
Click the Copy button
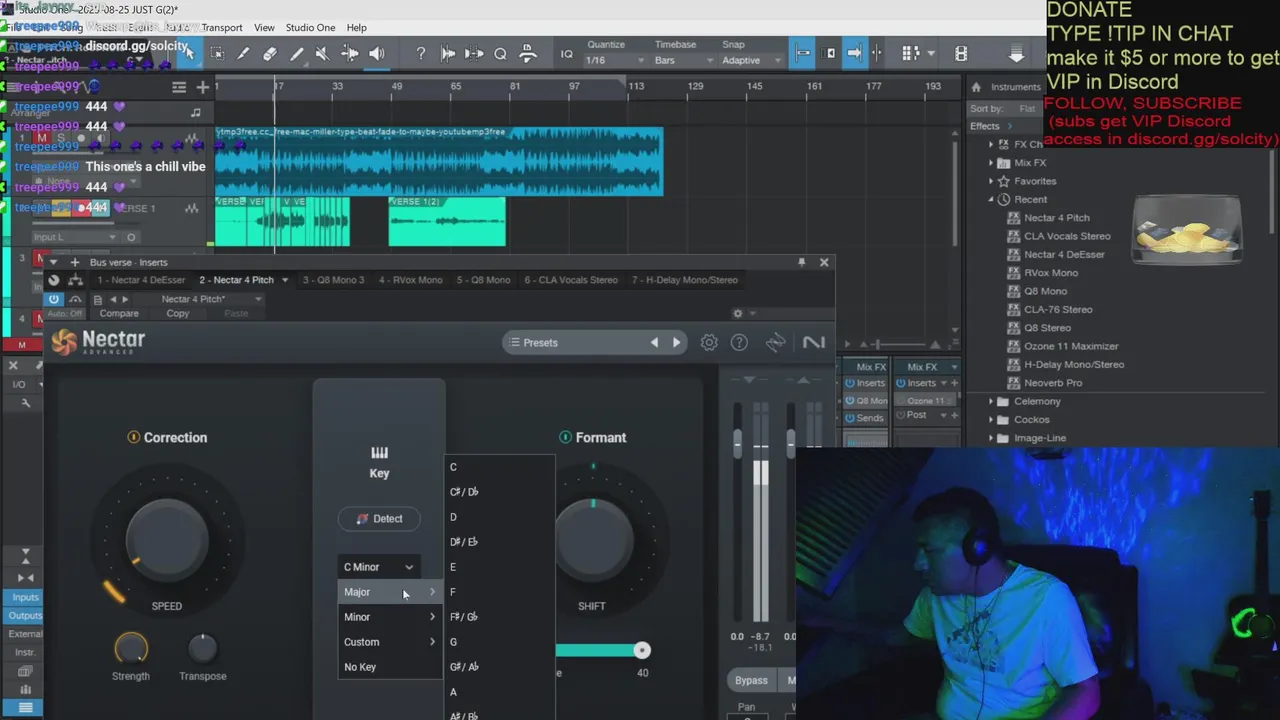tap(177, 313)
